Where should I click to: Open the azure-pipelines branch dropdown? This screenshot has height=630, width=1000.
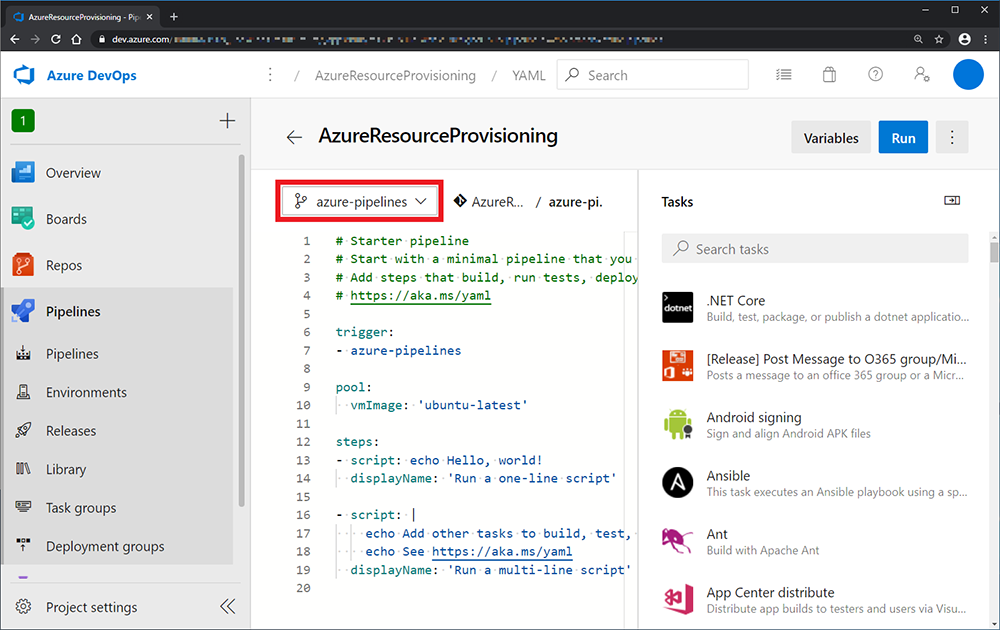coord(360,201)
